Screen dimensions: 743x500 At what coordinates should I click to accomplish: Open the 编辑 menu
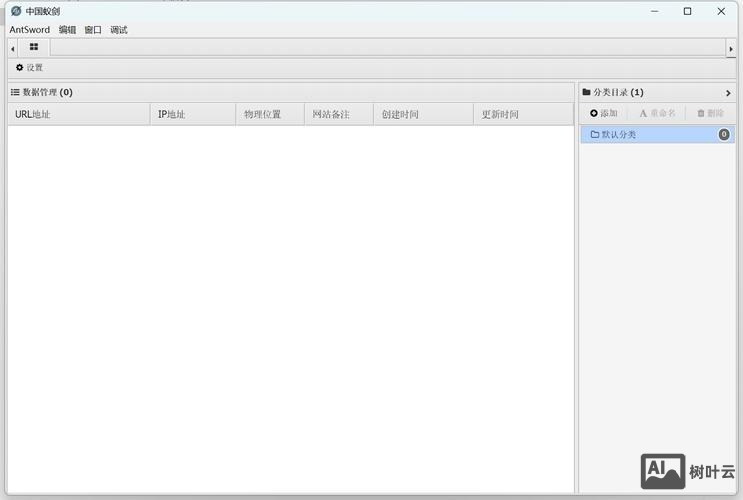point(67,30)
